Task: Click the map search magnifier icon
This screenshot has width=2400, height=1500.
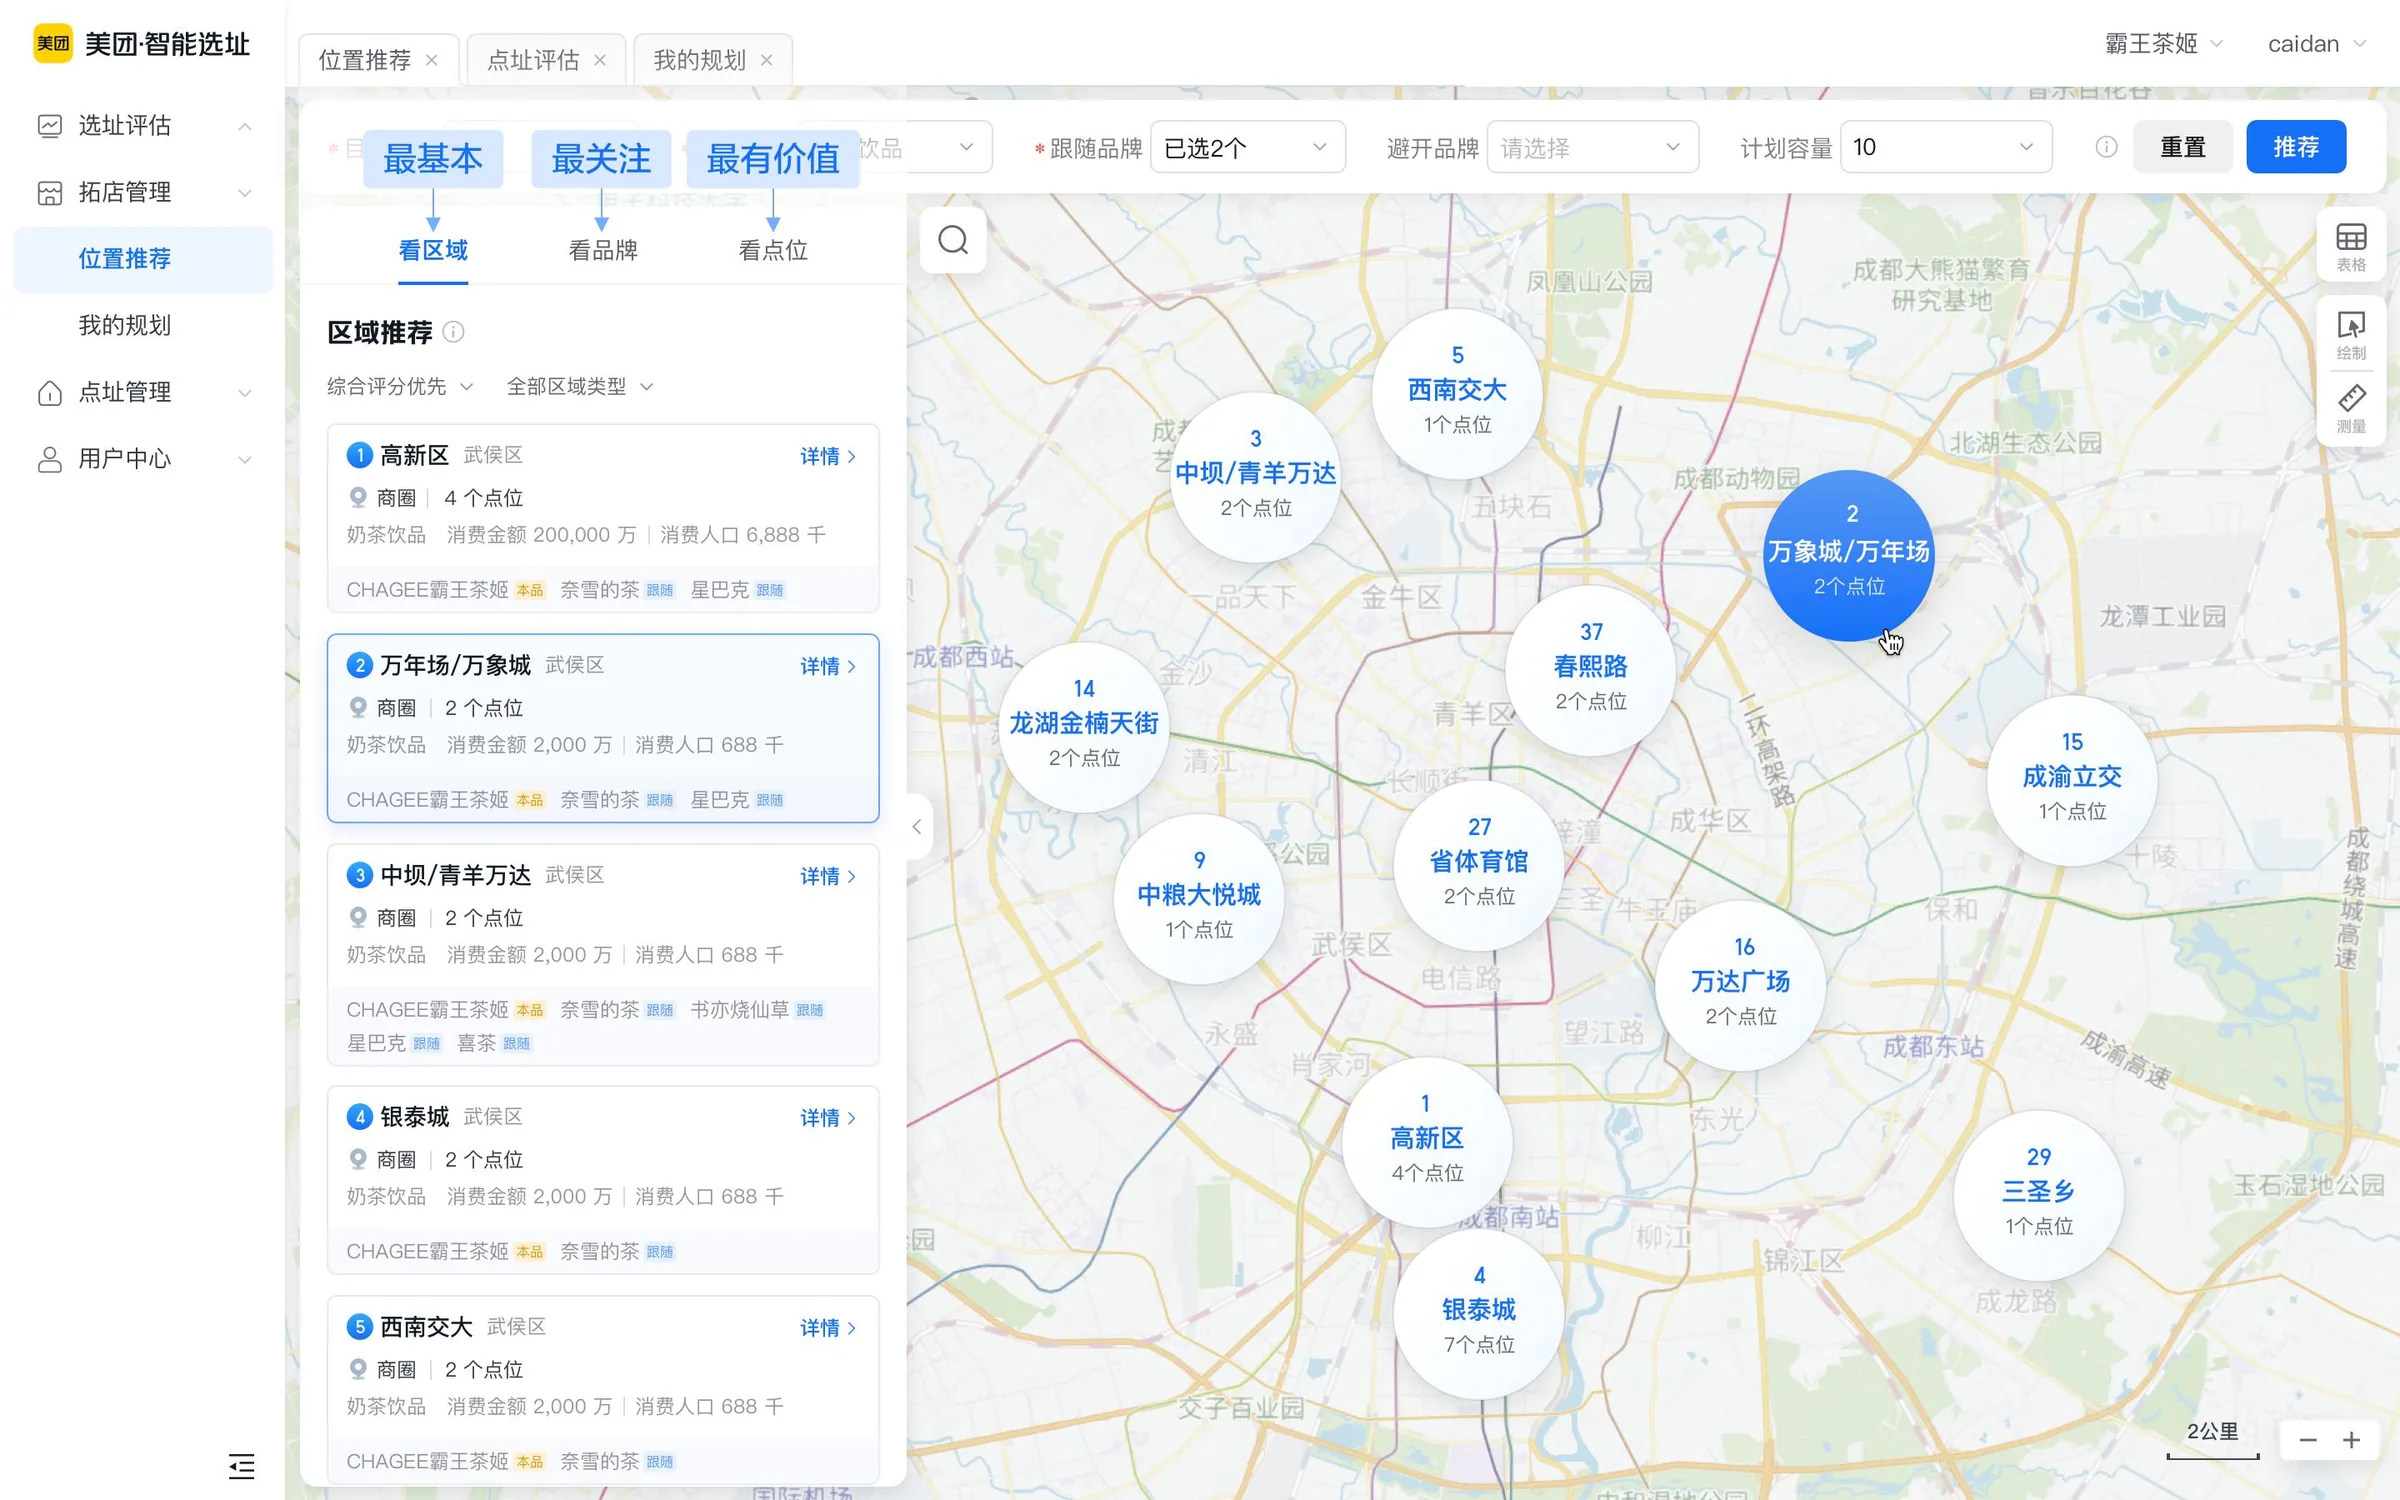Action: click(x=953, y=240)
